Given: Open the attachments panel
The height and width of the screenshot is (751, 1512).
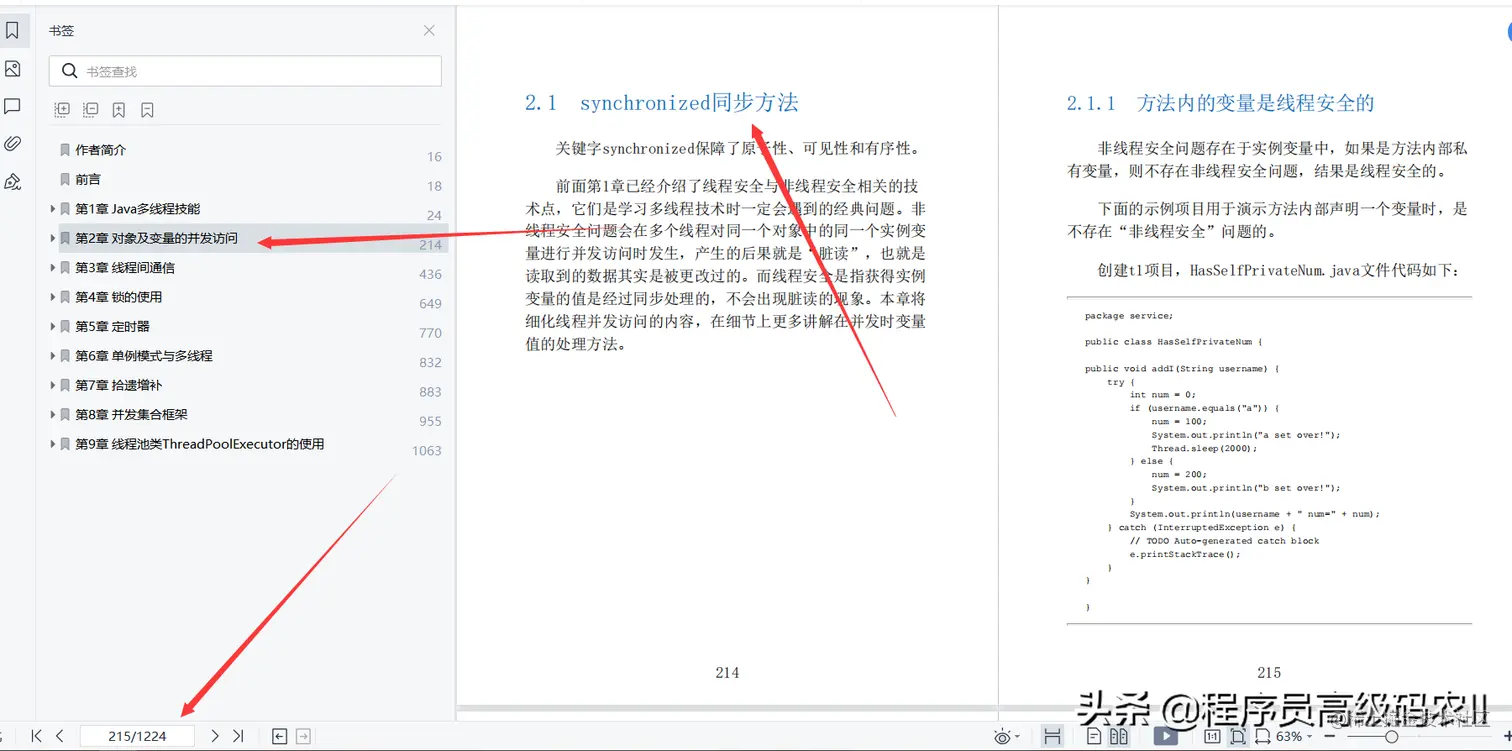Looking at the screenshot, I should [15, 143].
